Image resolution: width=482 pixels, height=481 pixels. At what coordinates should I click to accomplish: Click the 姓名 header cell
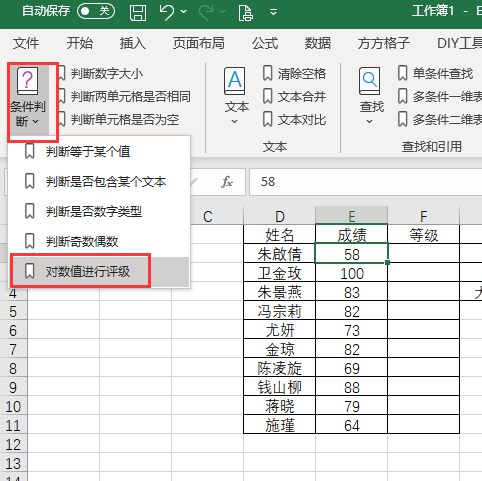280,235
